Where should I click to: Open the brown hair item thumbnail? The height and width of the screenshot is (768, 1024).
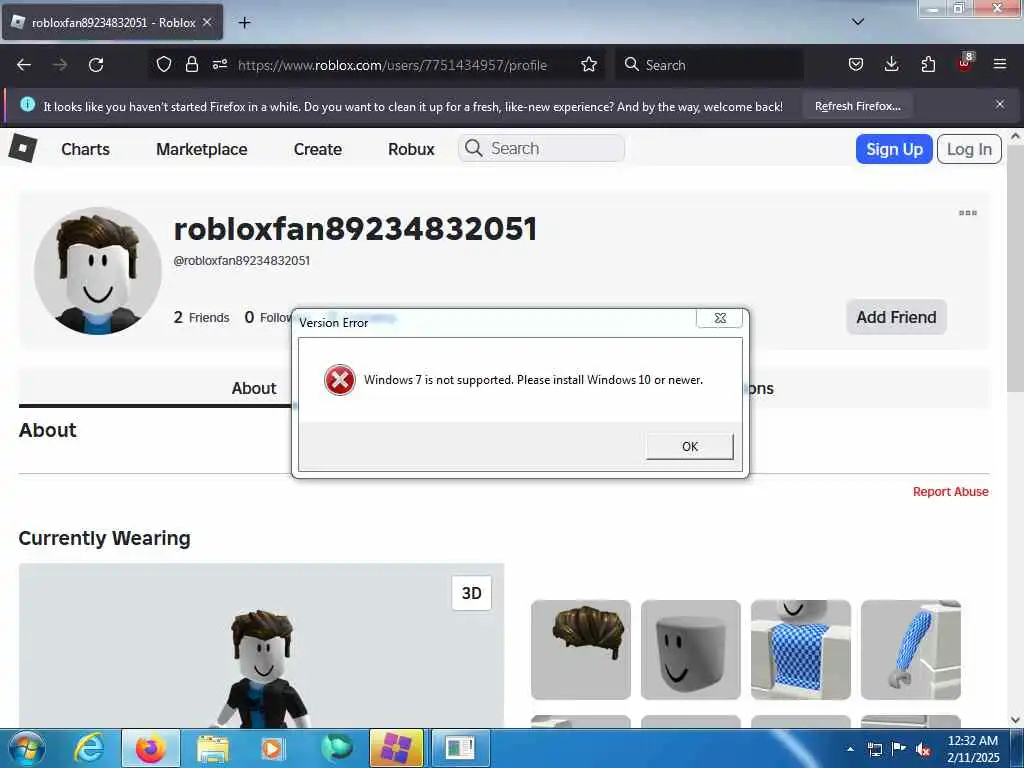[x=581, y=650]
